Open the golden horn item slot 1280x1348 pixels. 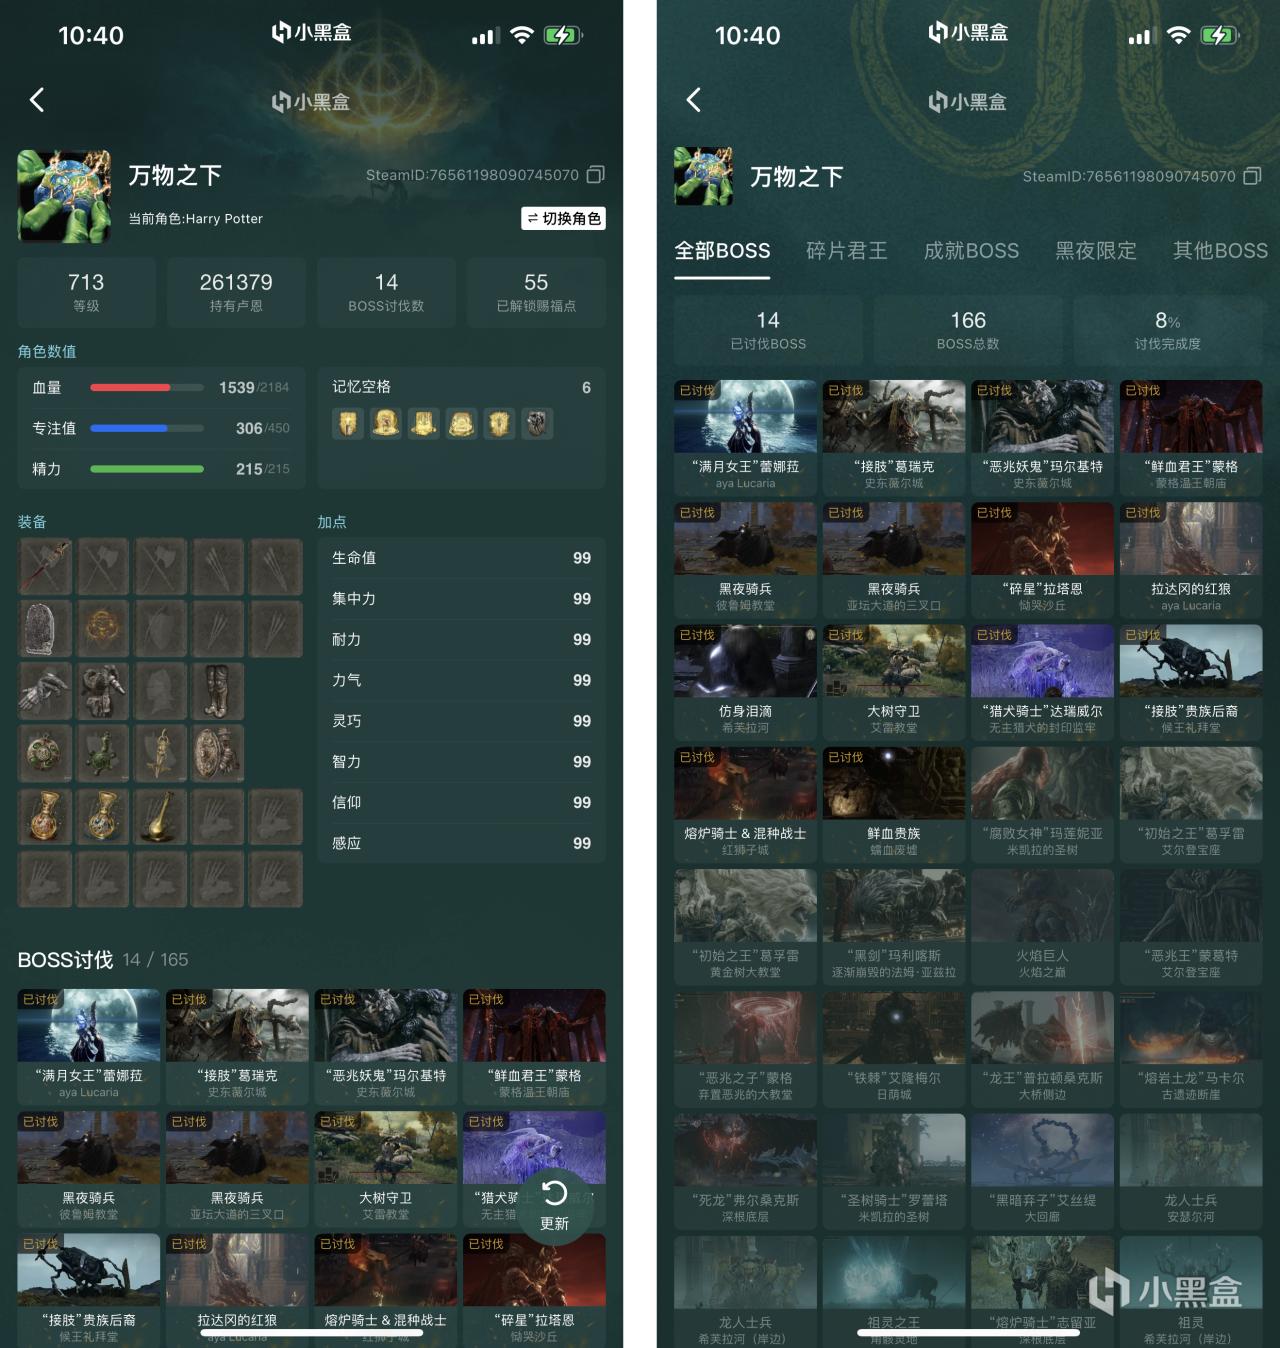(161, 816)
